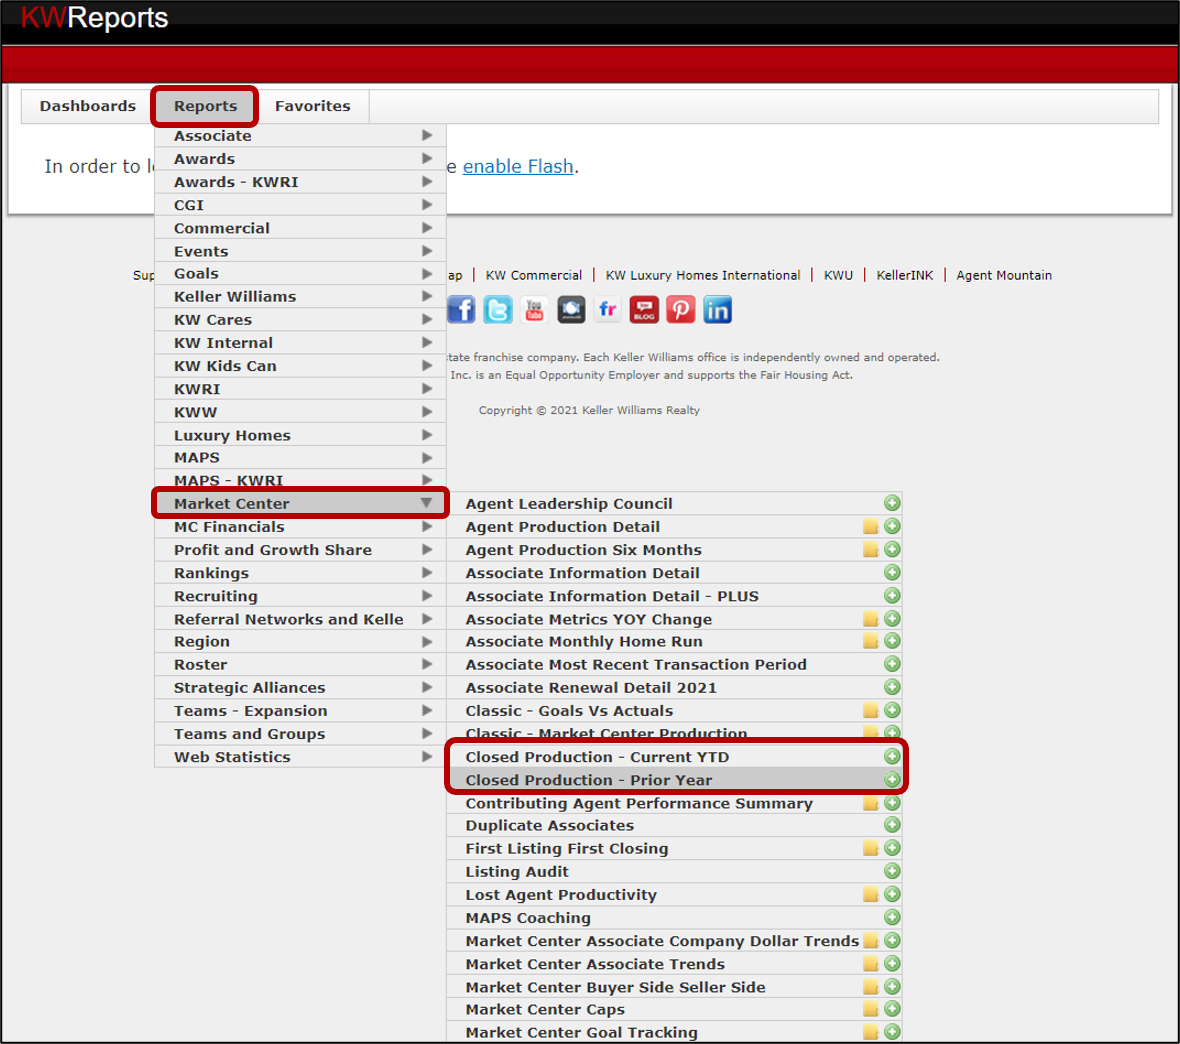Click yellow folder icon for Contributing Agent Performance Summary

871,803
